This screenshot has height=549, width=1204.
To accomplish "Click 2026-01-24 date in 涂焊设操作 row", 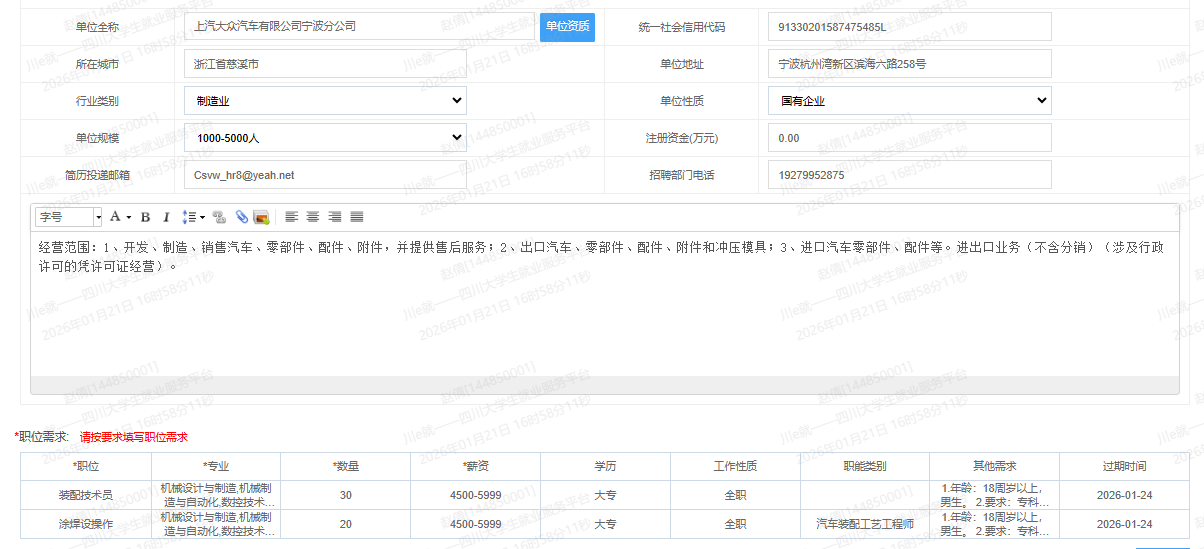I will click(x=1125, y=524).
